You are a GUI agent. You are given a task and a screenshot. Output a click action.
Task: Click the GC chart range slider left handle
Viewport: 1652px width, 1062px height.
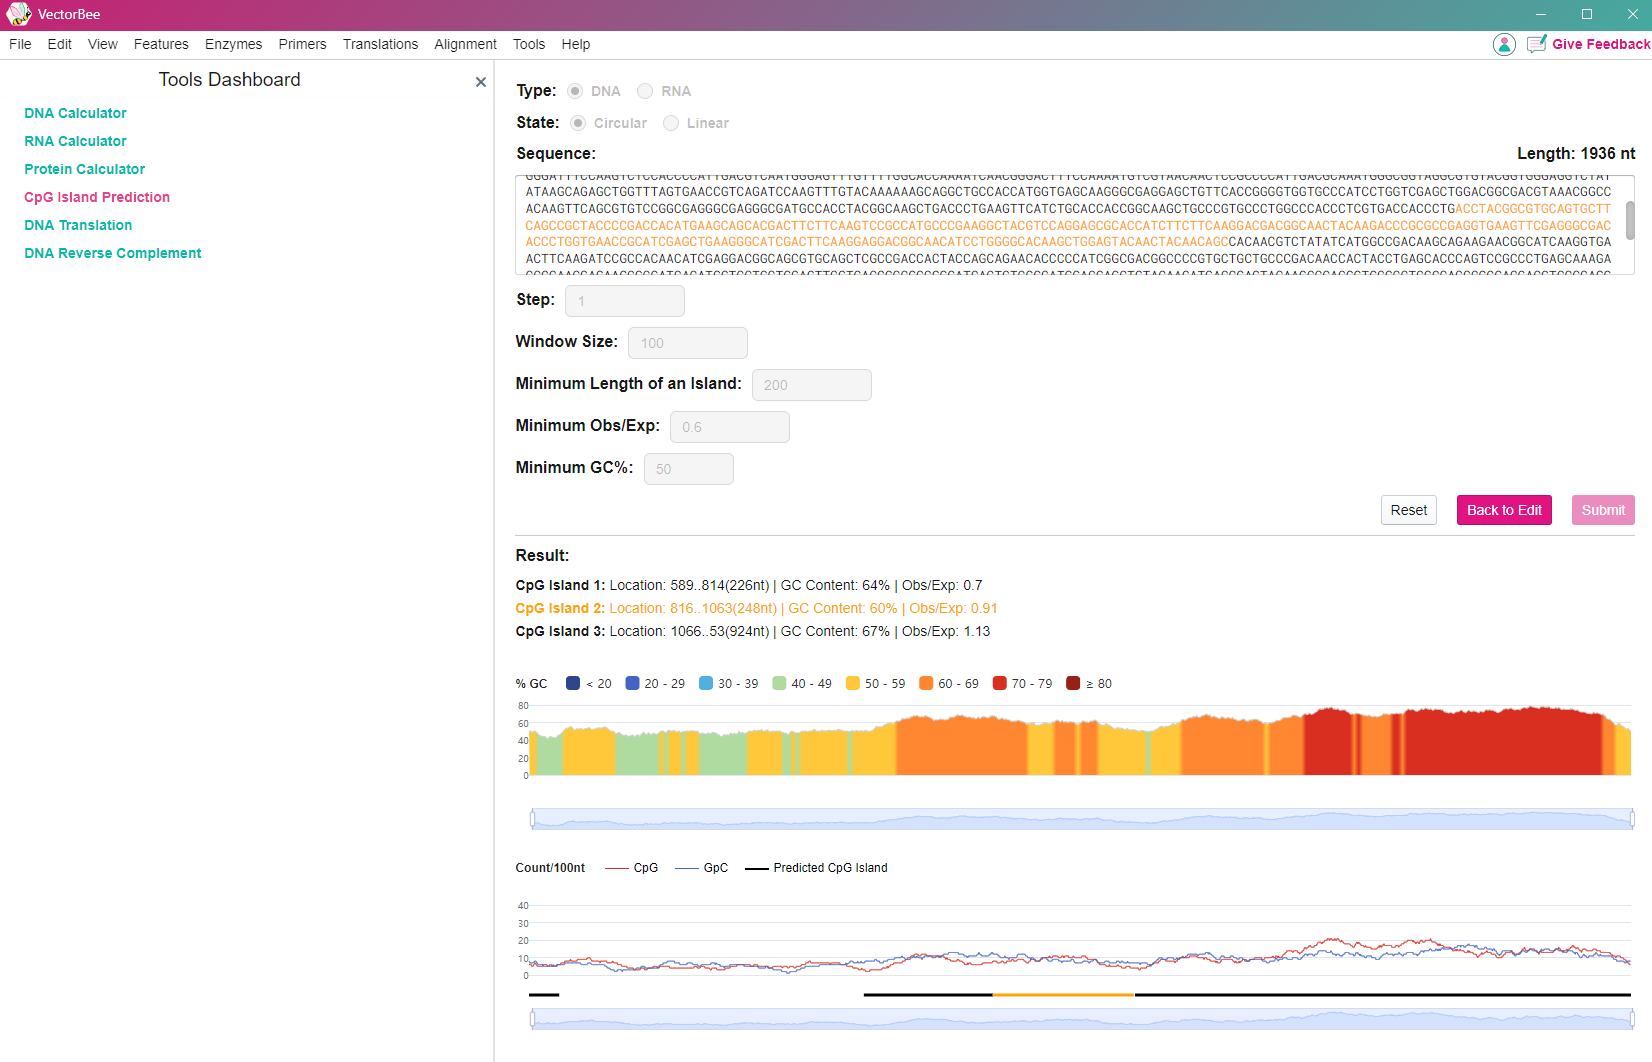pyautogui.click(x=532, y=819)
